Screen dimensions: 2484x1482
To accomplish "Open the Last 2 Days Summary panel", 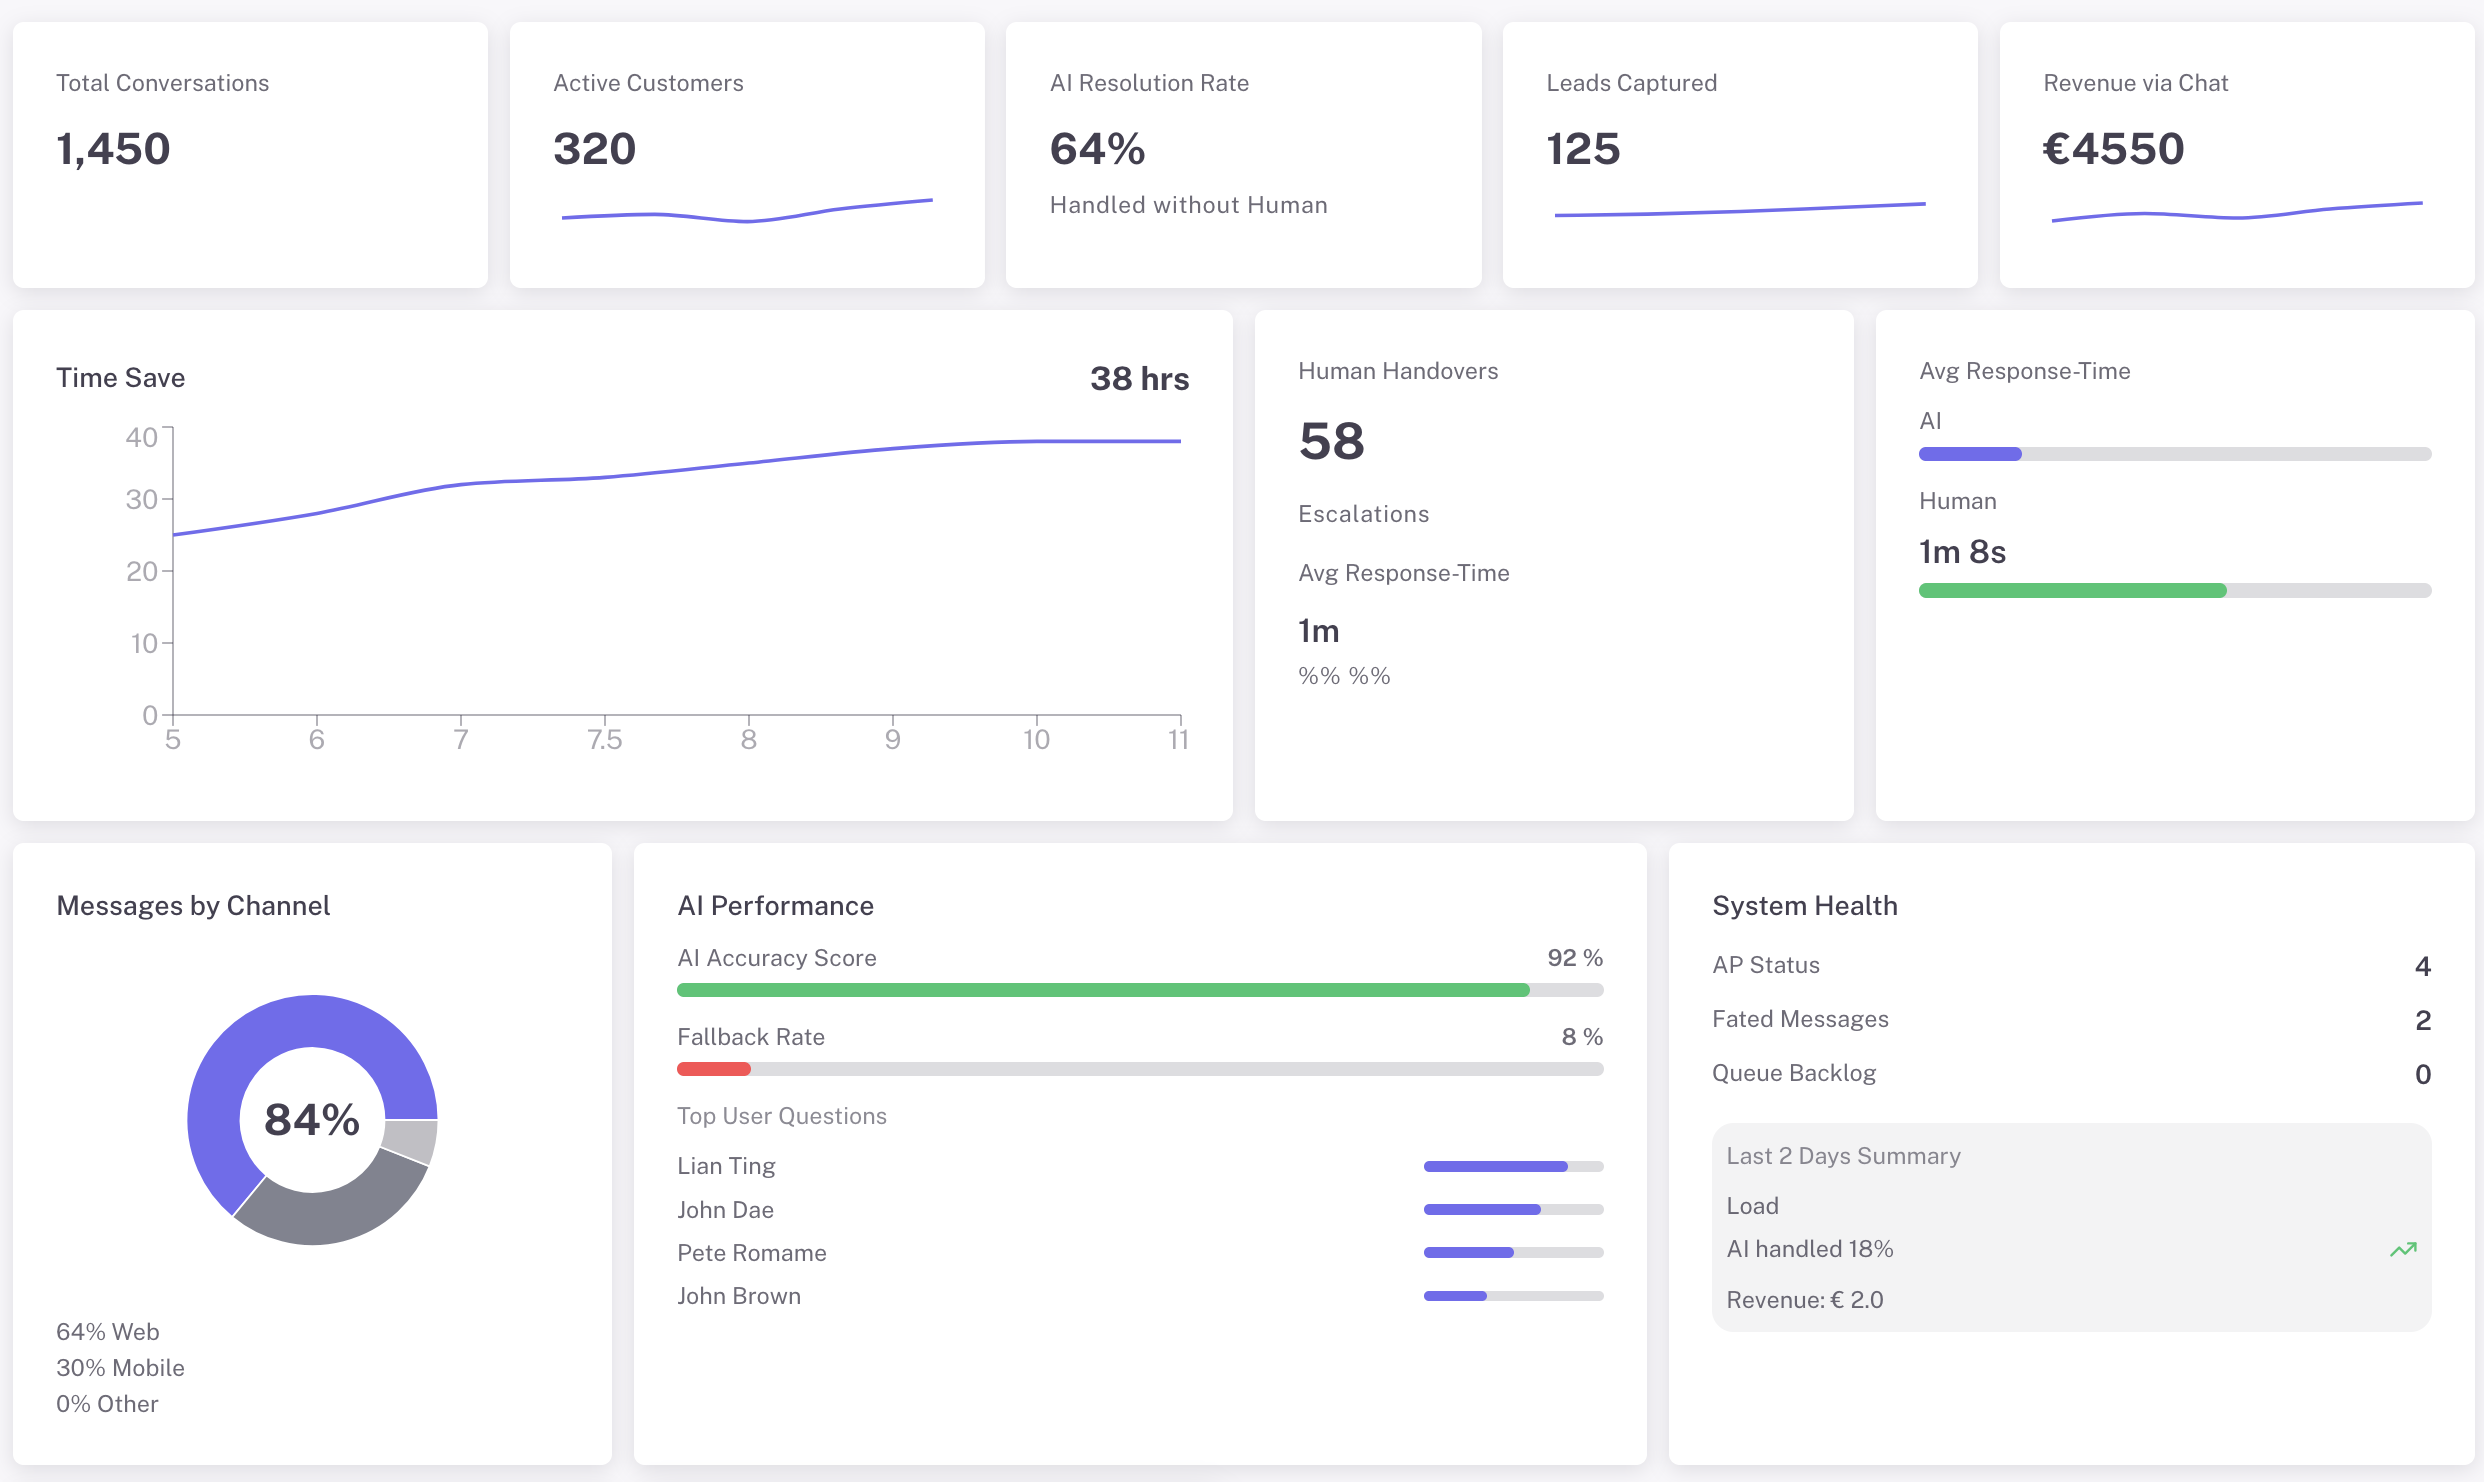I will (x=2070, y=1228).
